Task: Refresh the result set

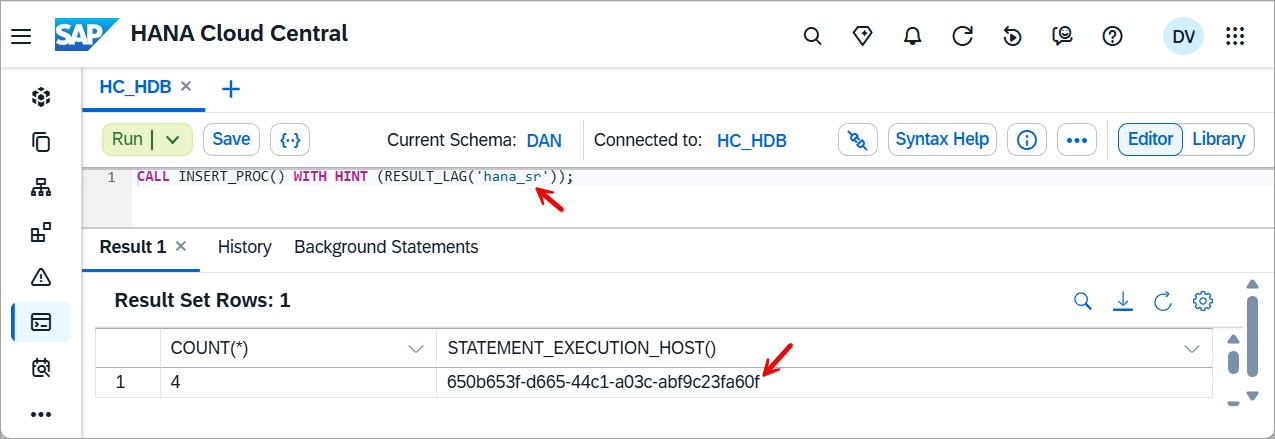Action: [1163, 301]
